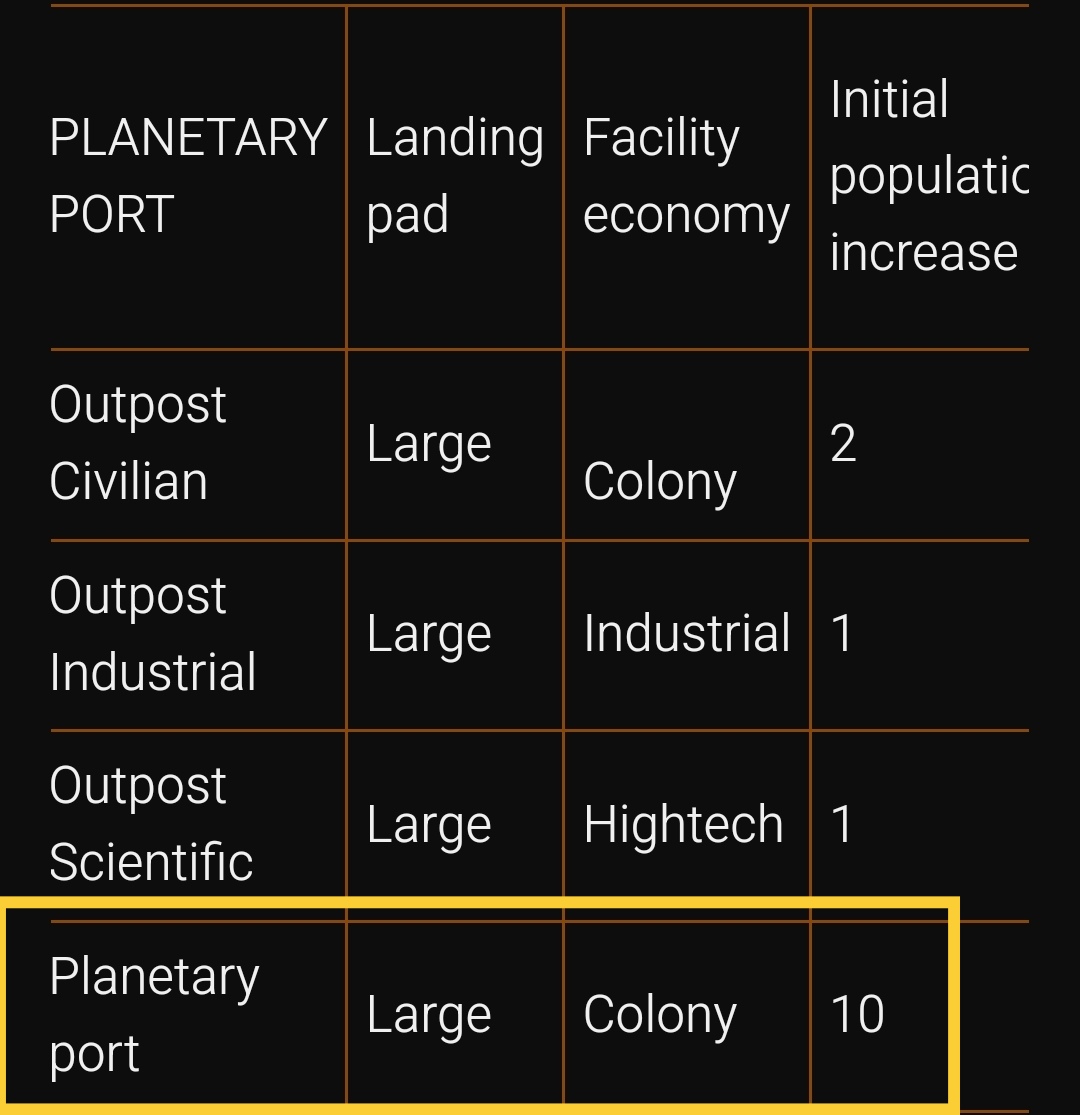Click Large in Outpost Industrial row

click(429, 636)
